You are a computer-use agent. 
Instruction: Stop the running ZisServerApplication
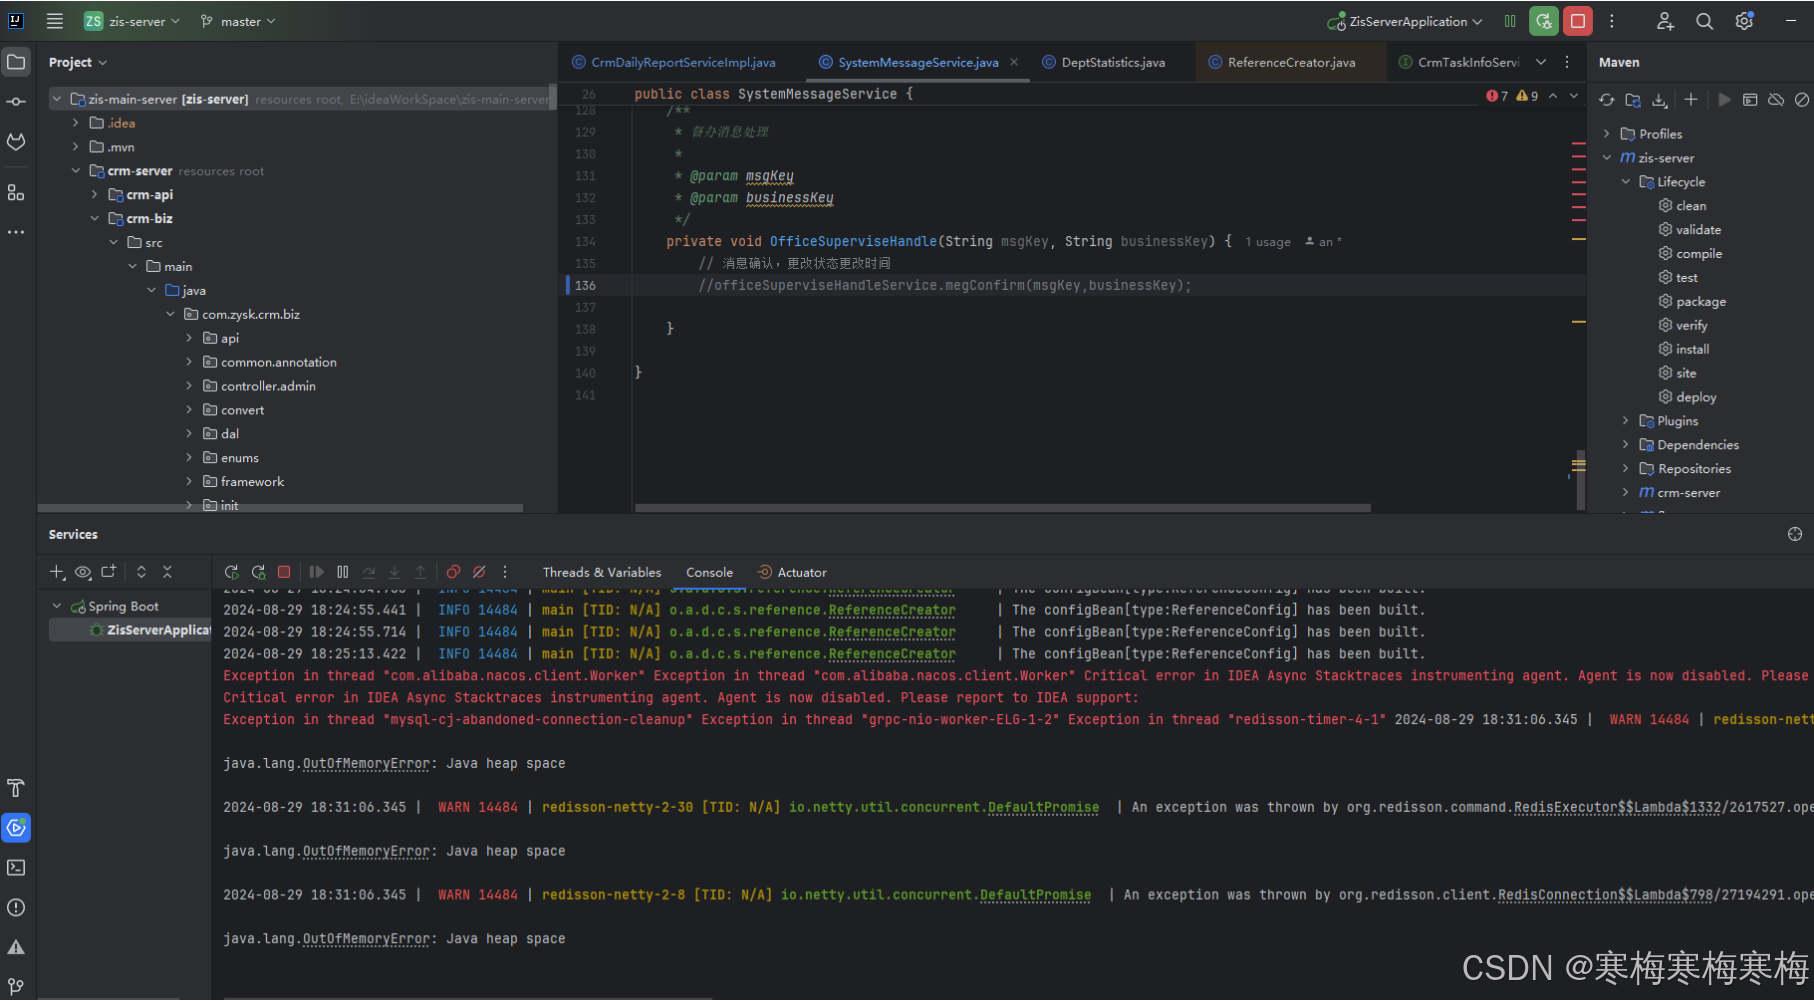tap(284, 571)
